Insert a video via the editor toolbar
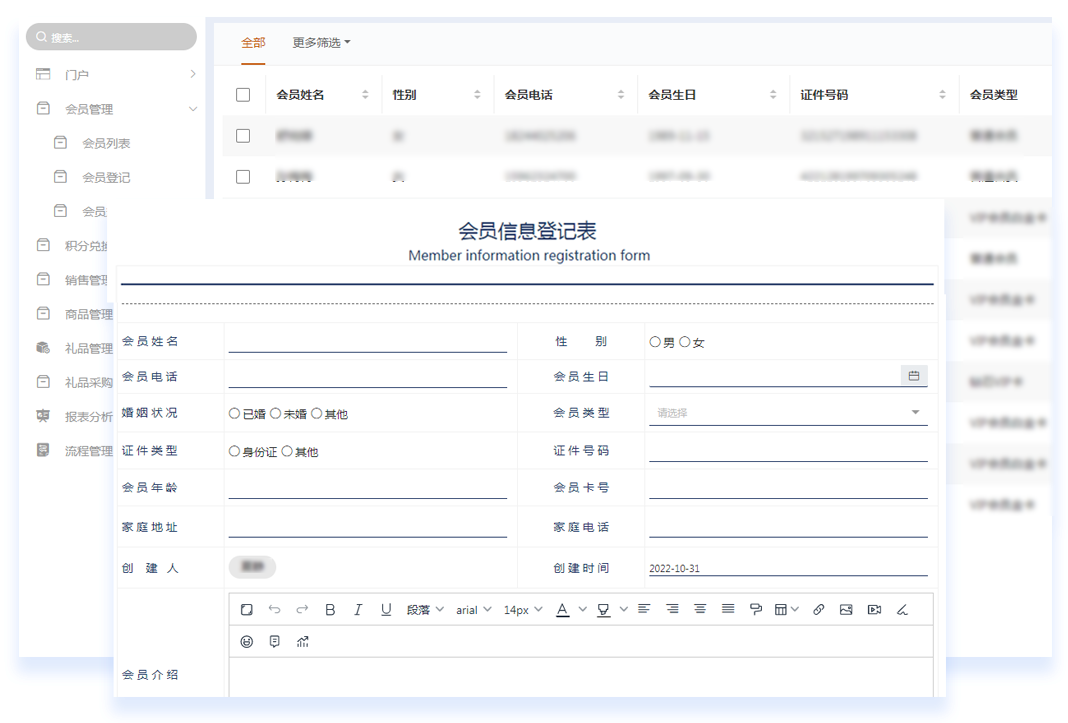Viewport: 1068px width, 723px height. (872, 608)
